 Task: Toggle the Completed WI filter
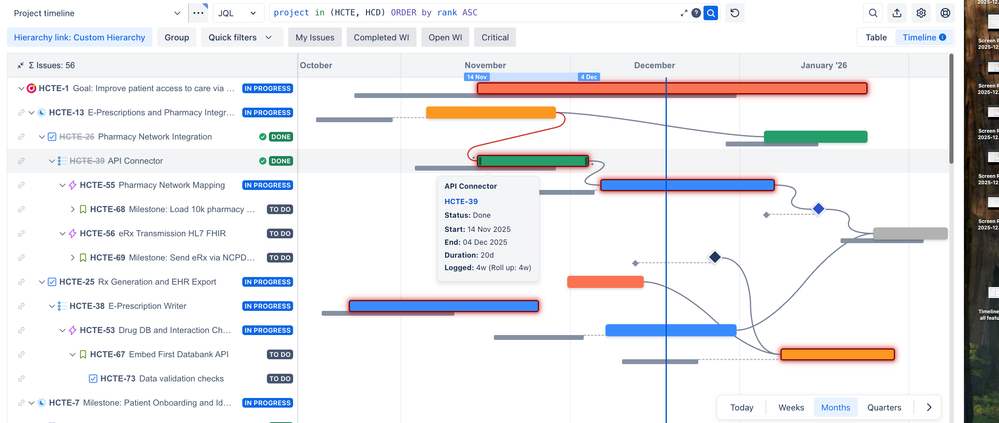click(x=382, y=38)
